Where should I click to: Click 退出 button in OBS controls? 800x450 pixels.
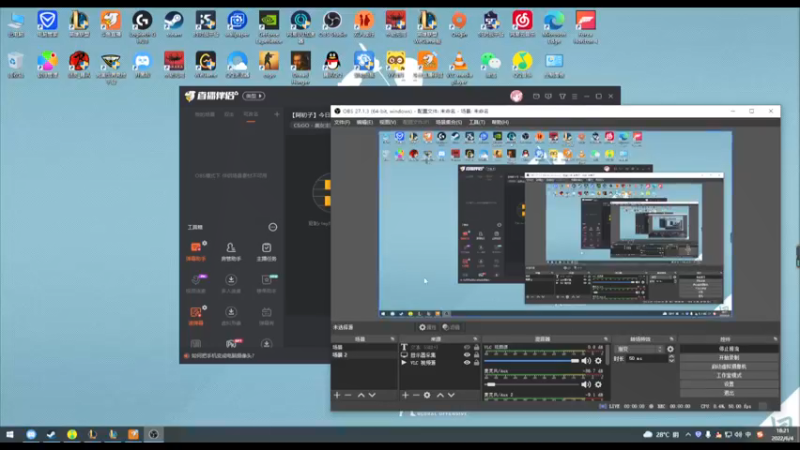coord(729,393)
